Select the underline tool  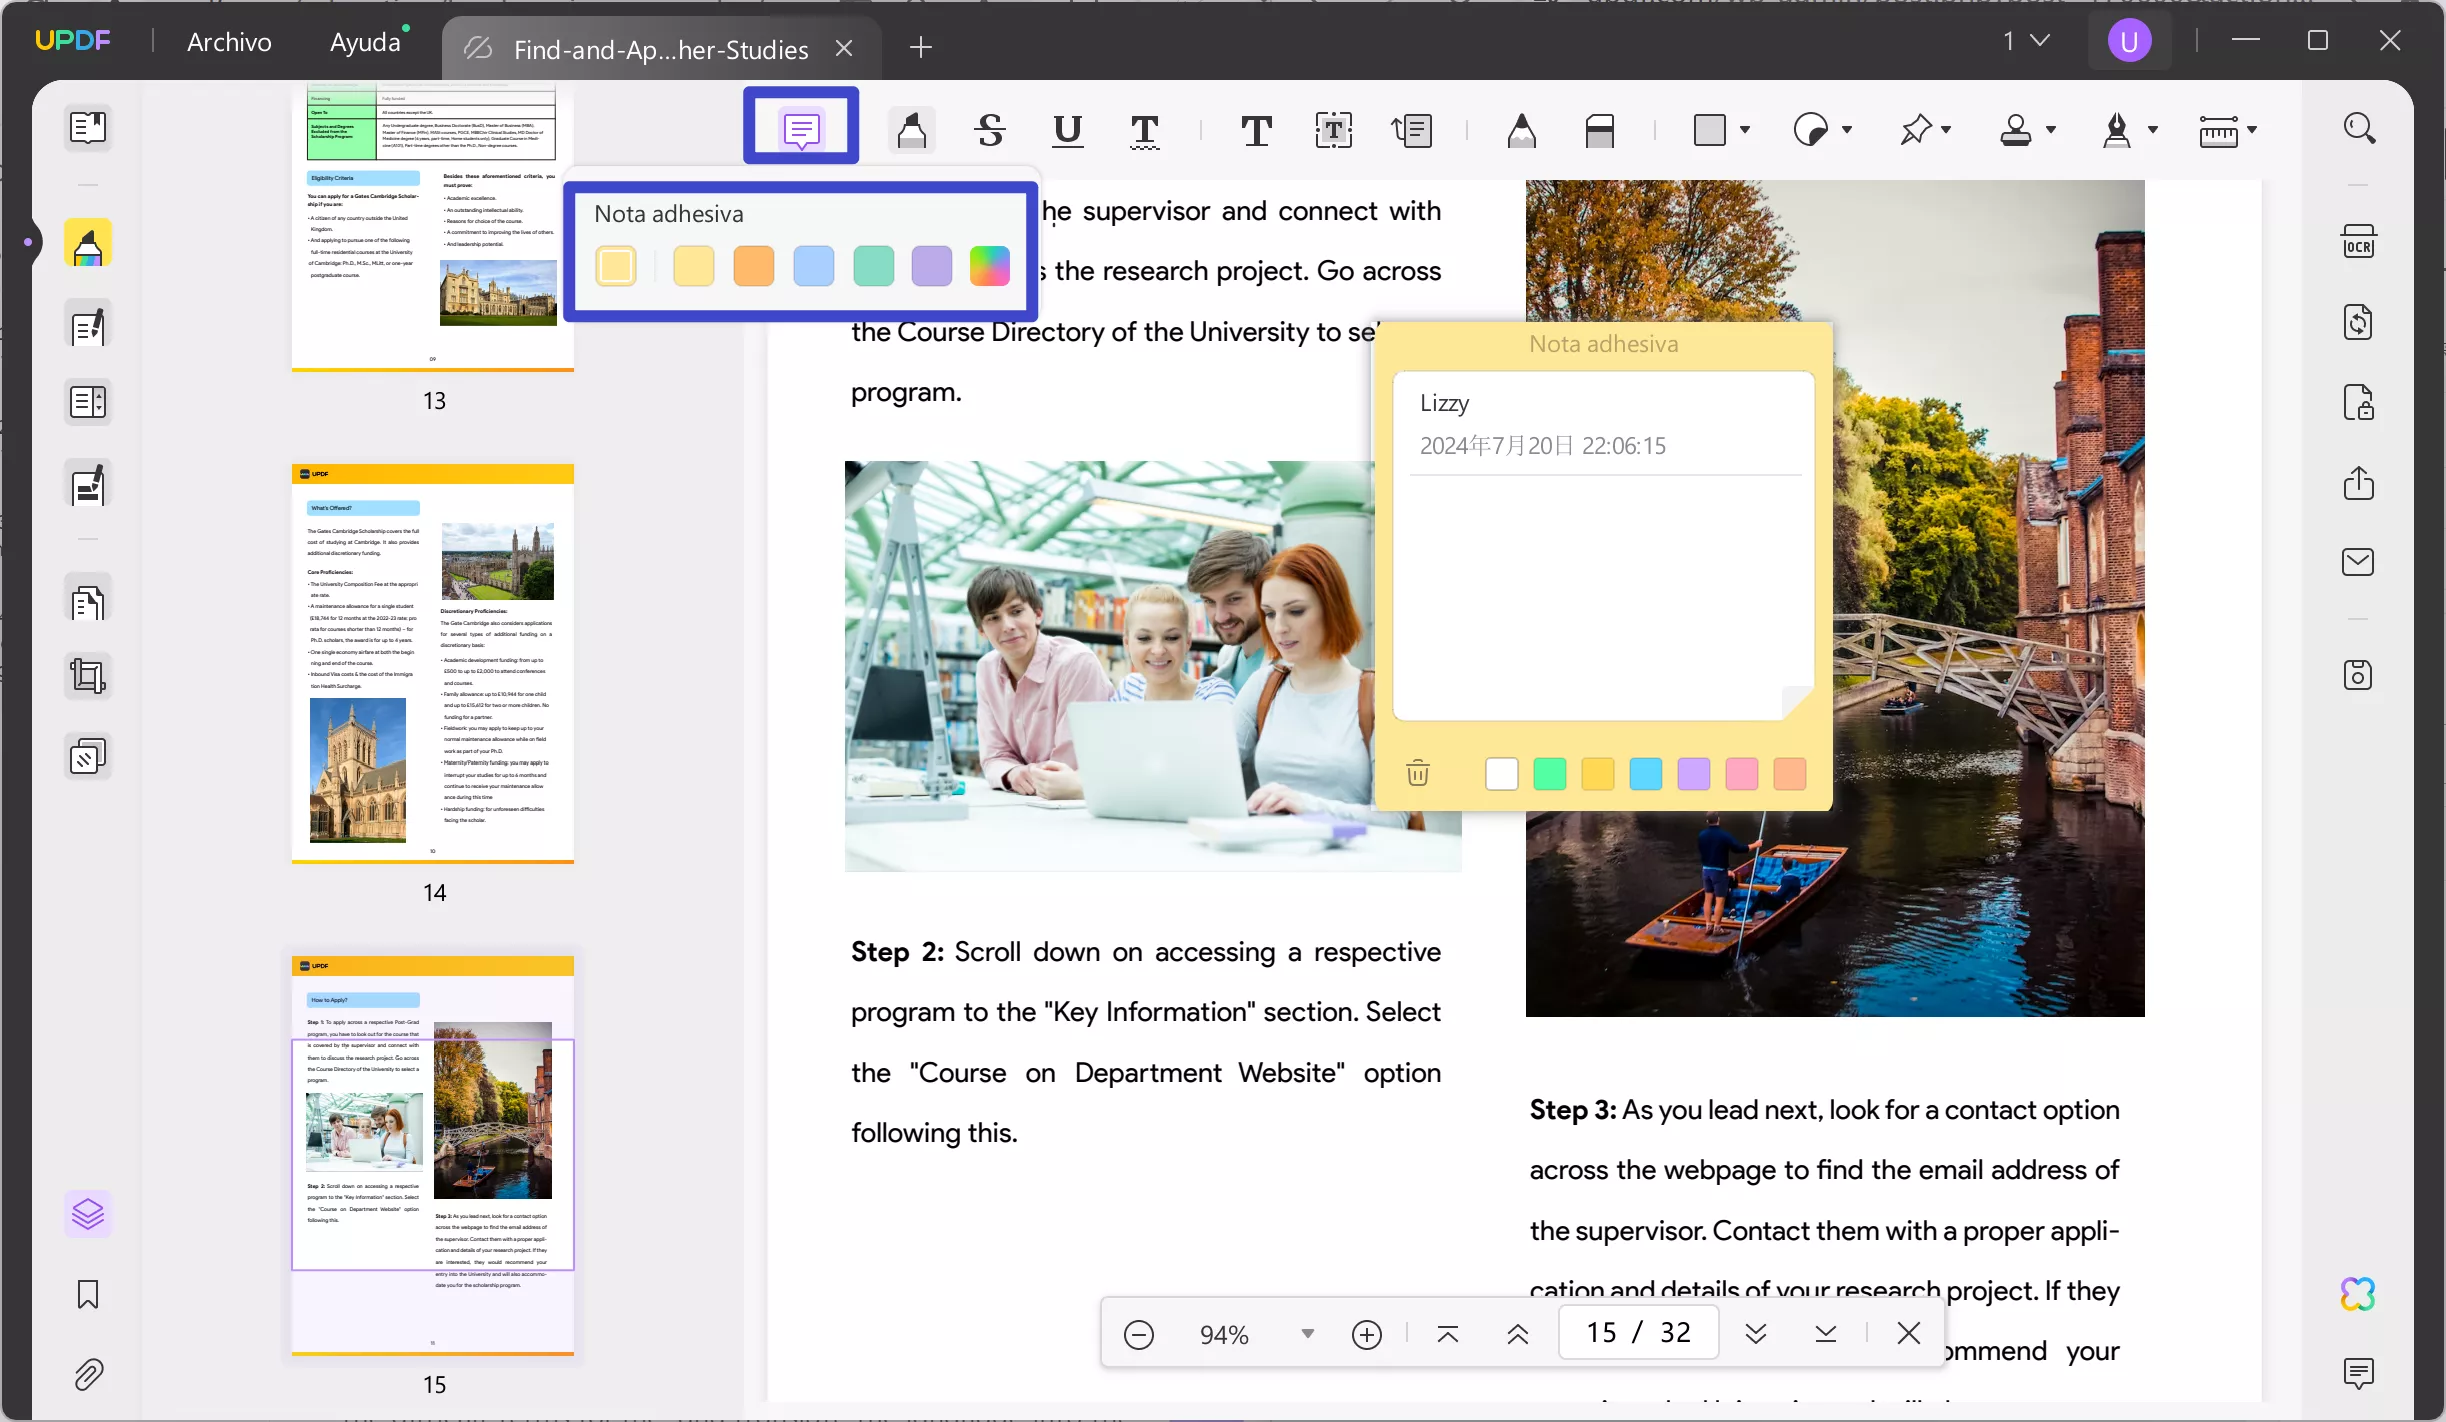1068,130
